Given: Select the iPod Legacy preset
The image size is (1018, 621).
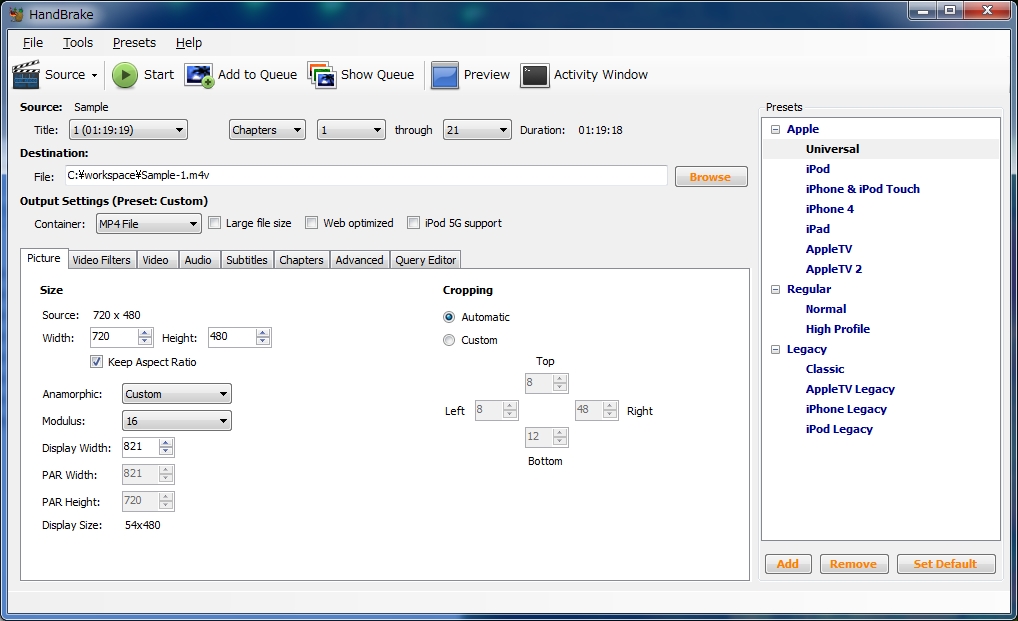Looking at the screenshot, I should 839,430.
